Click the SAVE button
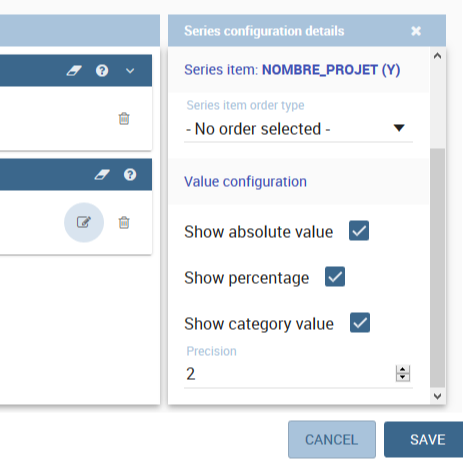The width and height of the screenshot is (473, 459). pos(424,440)
